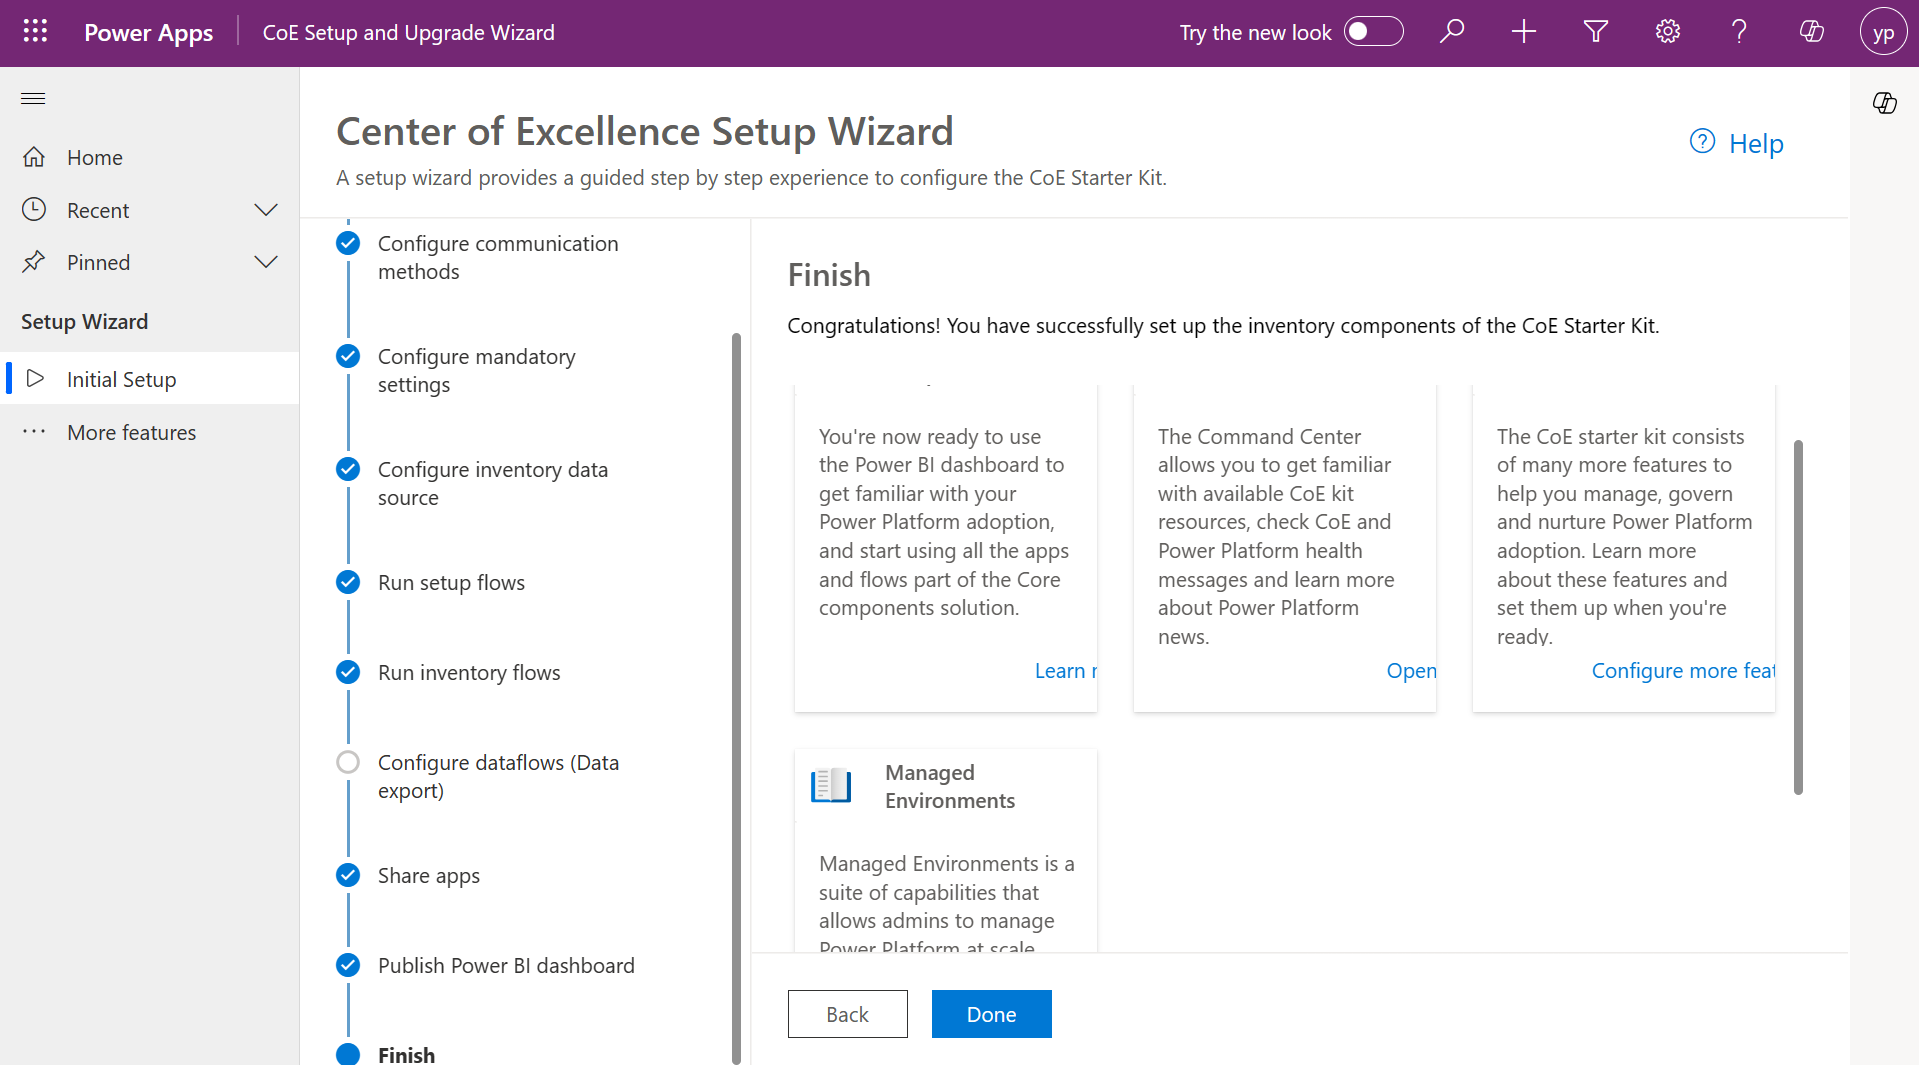Select Initial Setup under Setup Wizard
This screenshot has height=1065, width=1919.
click(x=119, y=379)
